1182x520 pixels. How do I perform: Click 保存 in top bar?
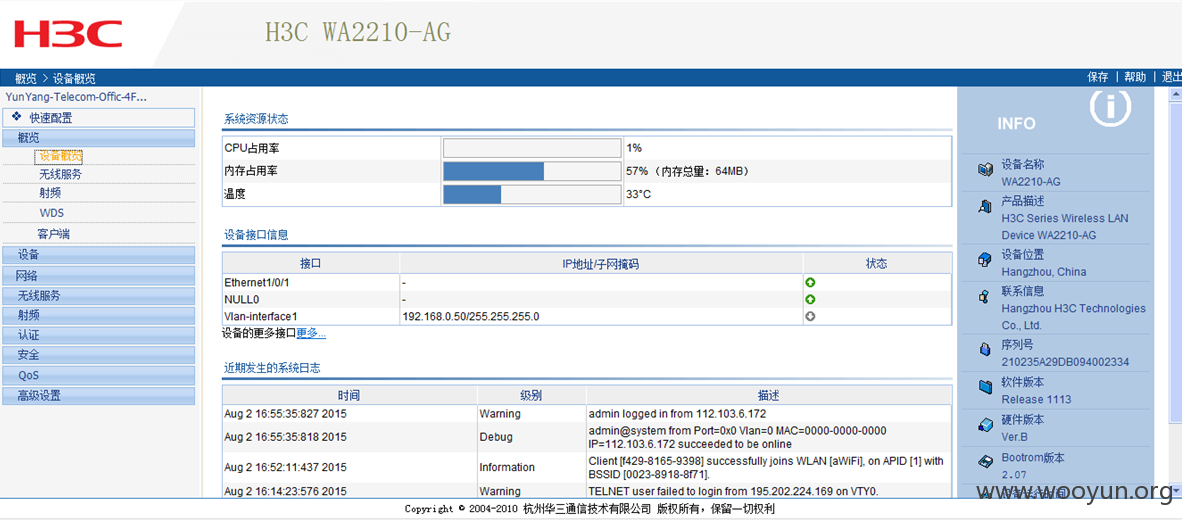[1098, 77]
